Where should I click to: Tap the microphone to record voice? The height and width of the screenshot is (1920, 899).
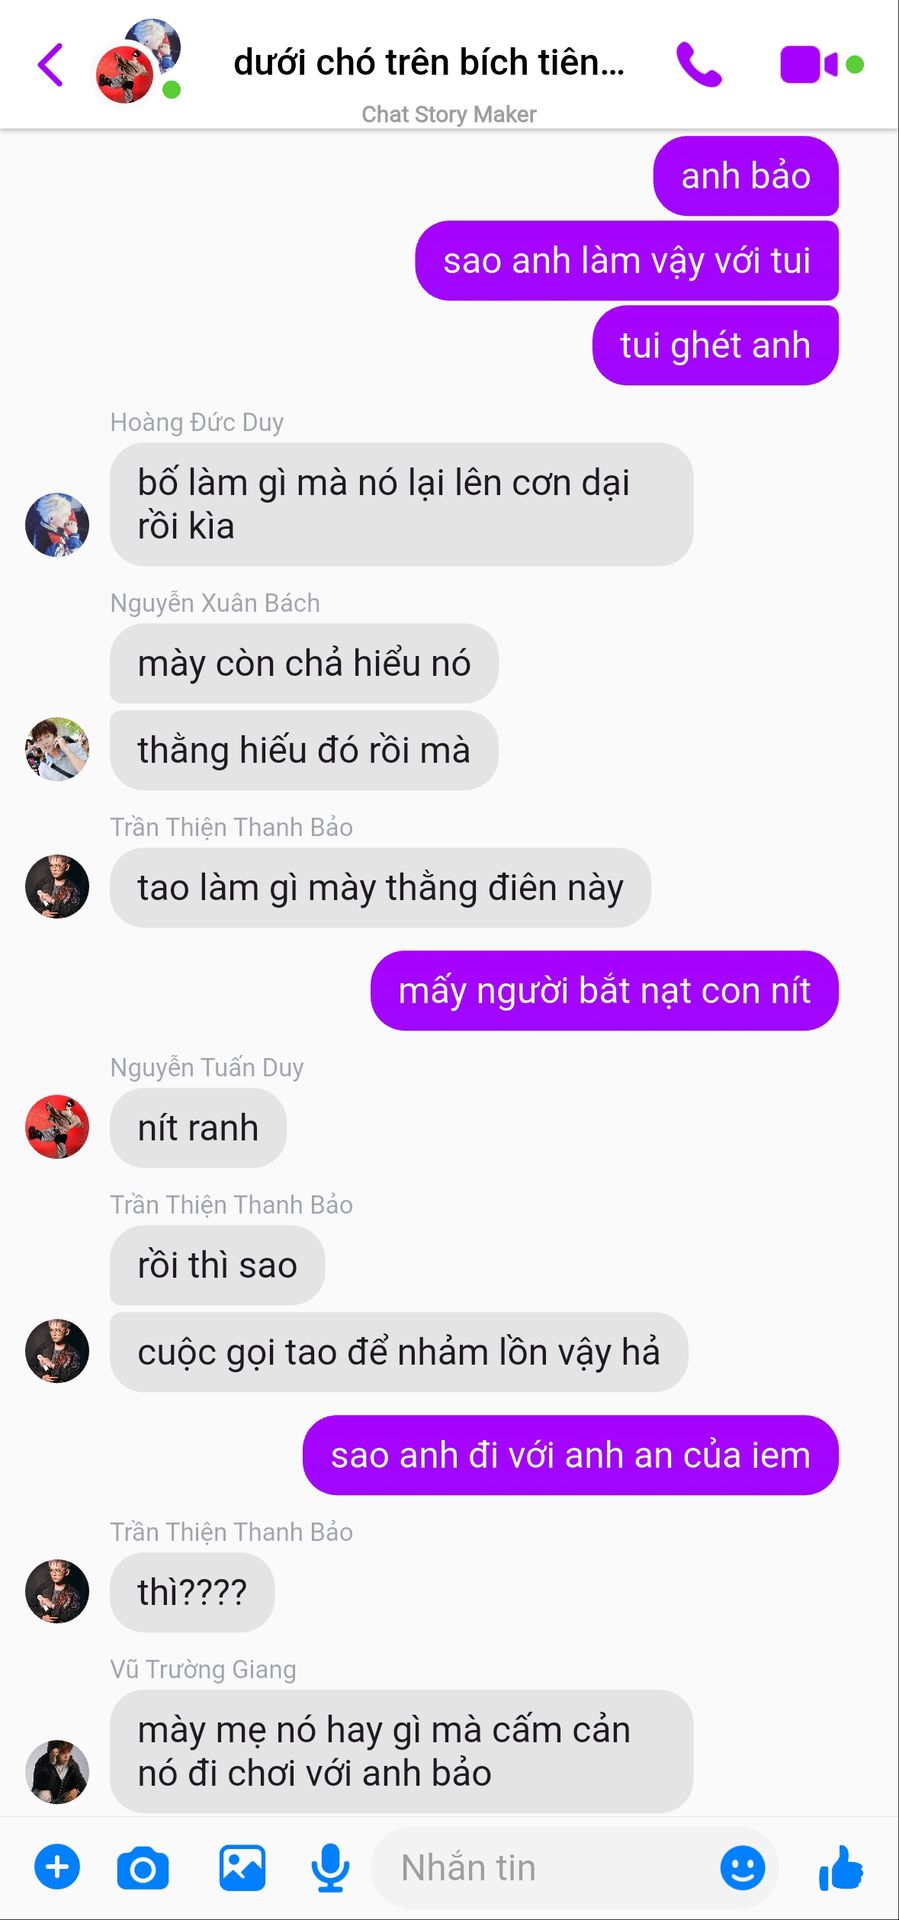pos(330,1868)
